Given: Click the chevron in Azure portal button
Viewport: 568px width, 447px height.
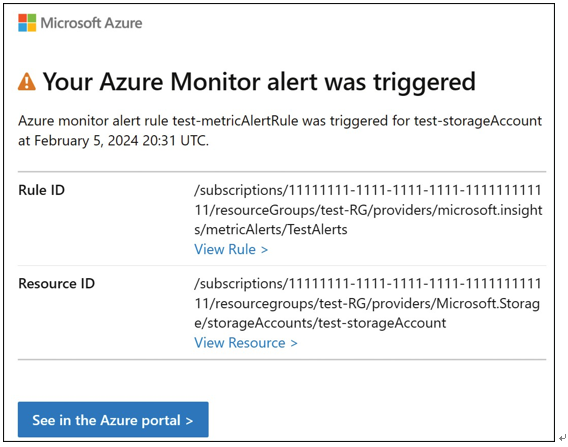Looking at the screenshot, I should [189, 421].
